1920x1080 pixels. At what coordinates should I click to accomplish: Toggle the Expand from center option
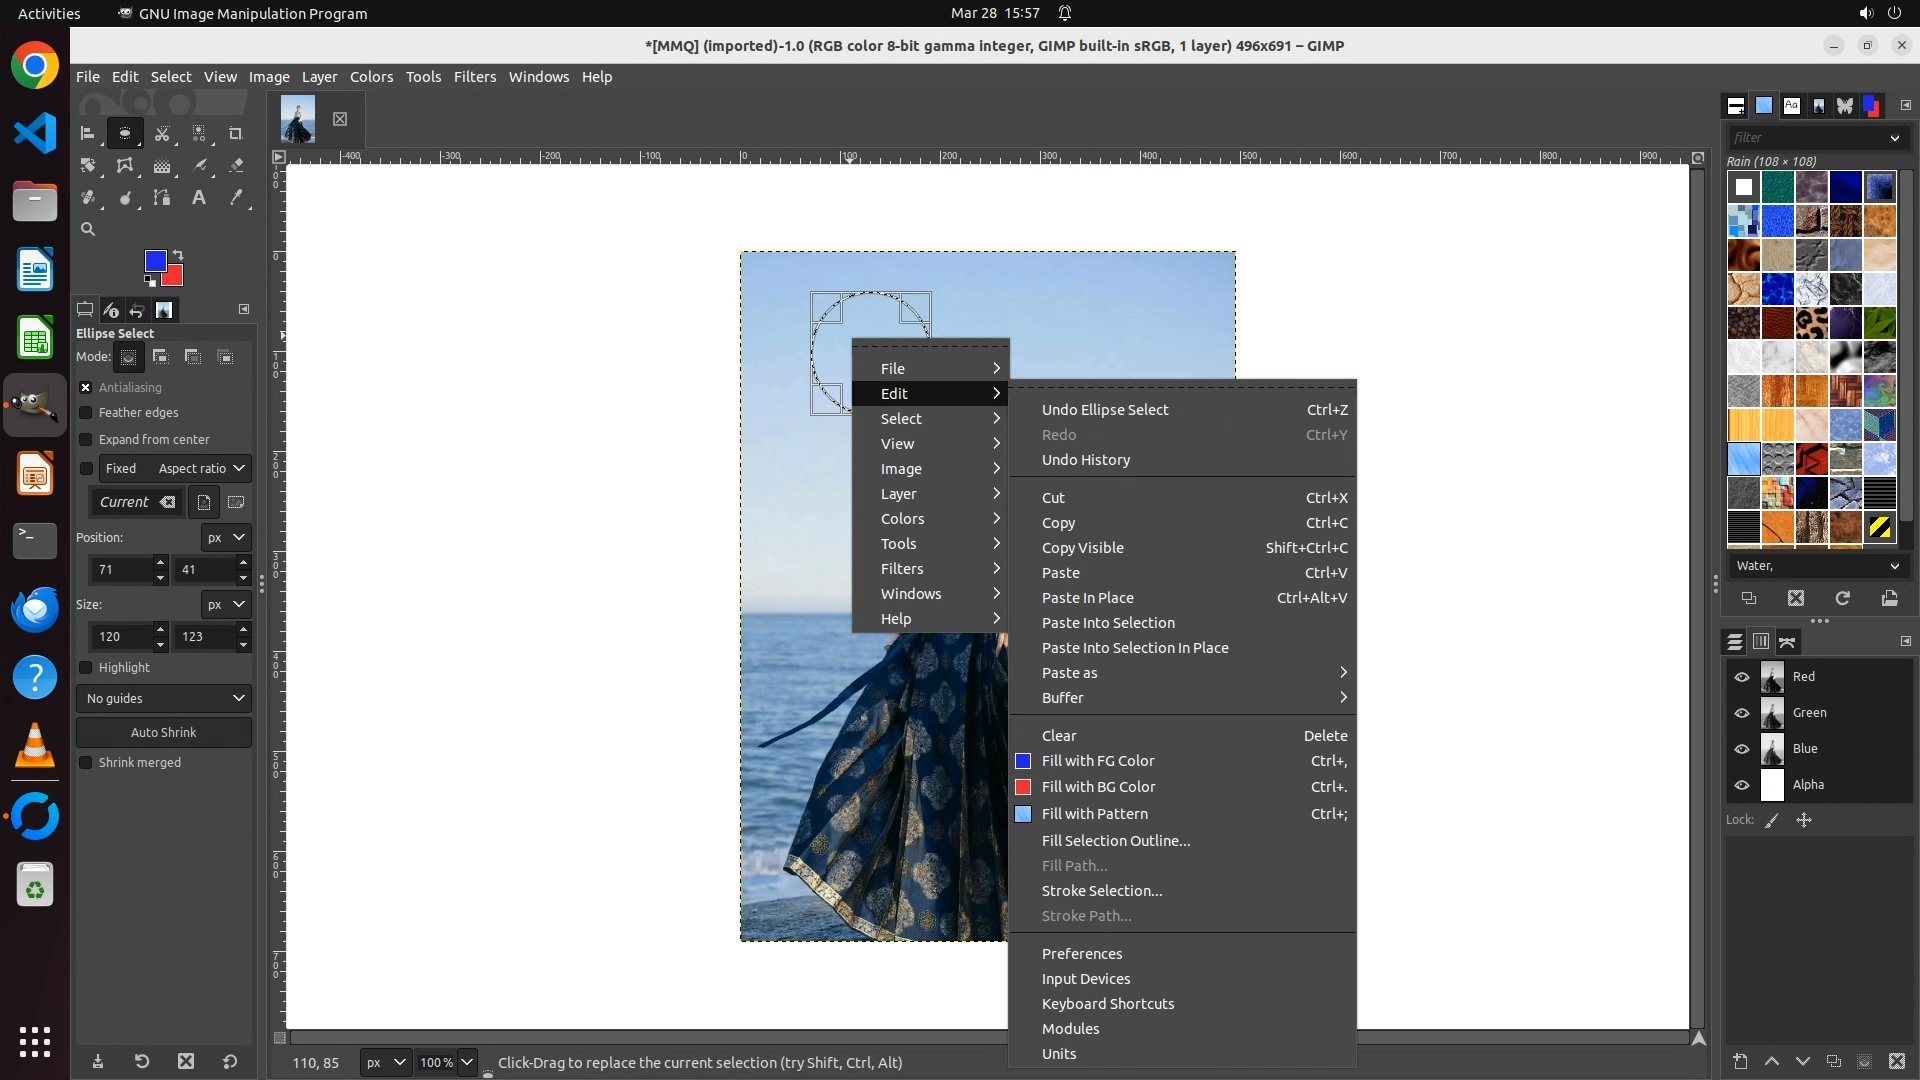[x=86, y=440]
